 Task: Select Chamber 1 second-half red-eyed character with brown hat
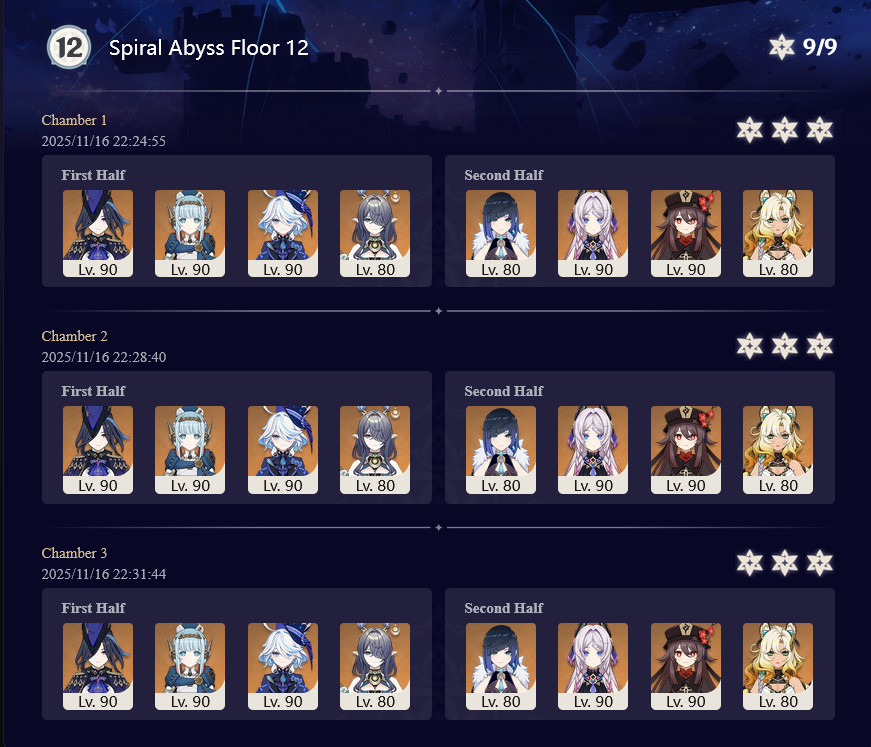[x=685, y=233]
